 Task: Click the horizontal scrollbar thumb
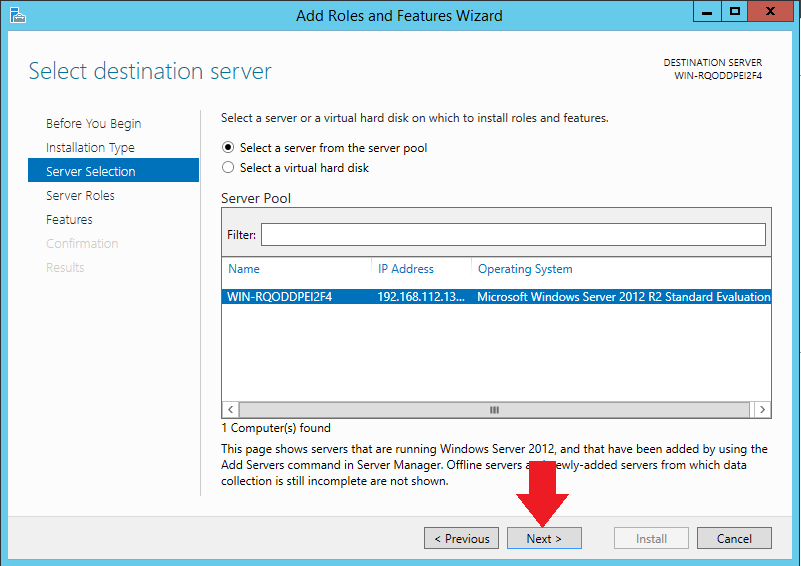[494, 410]
